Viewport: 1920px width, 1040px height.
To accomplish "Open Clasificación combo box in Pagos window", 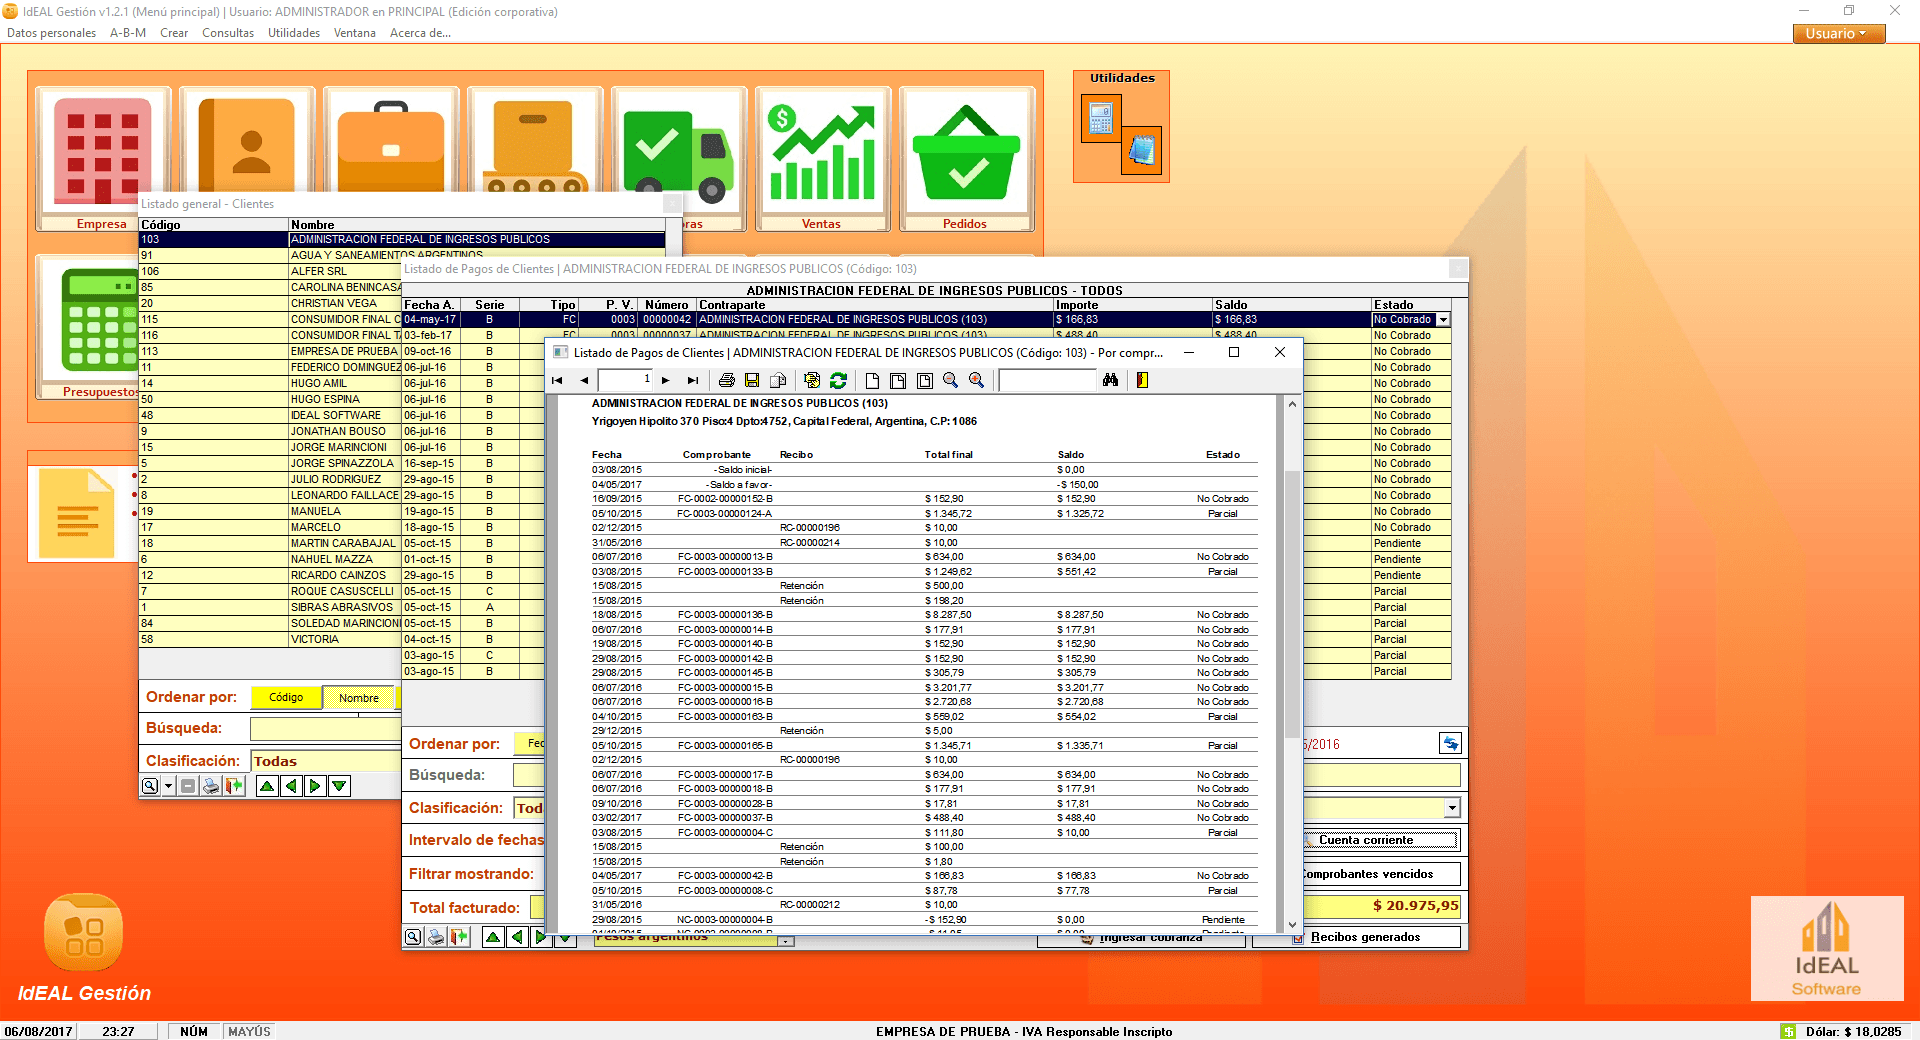I will tap(1452, 807).
